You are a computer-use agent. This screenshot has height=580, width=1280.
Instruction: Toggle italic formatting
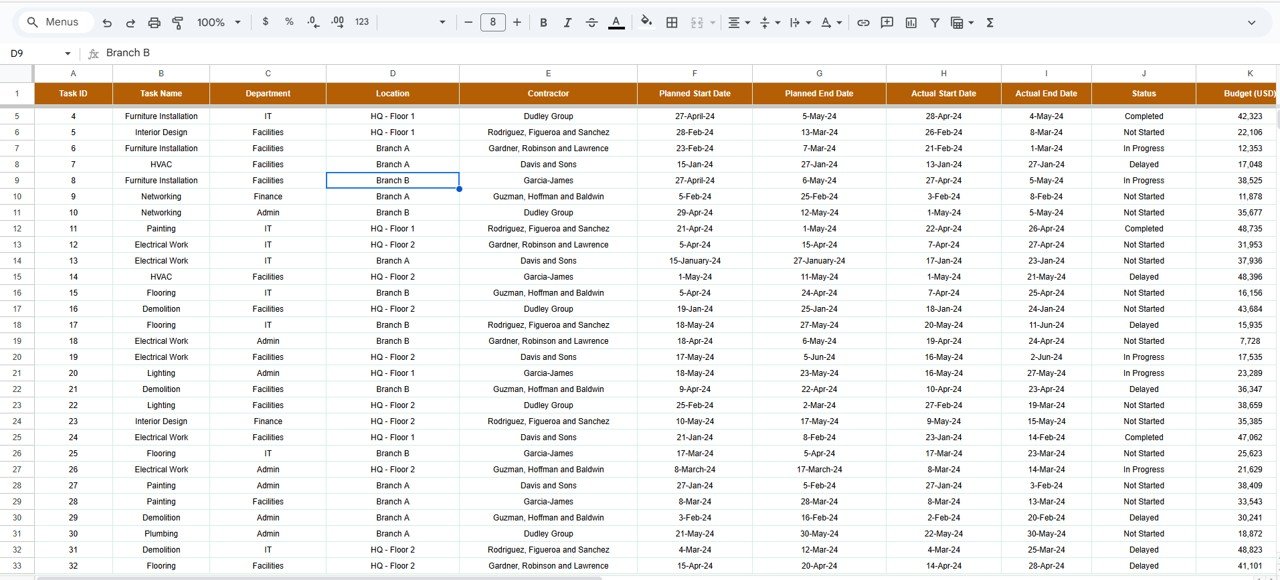tap(567, 22)
